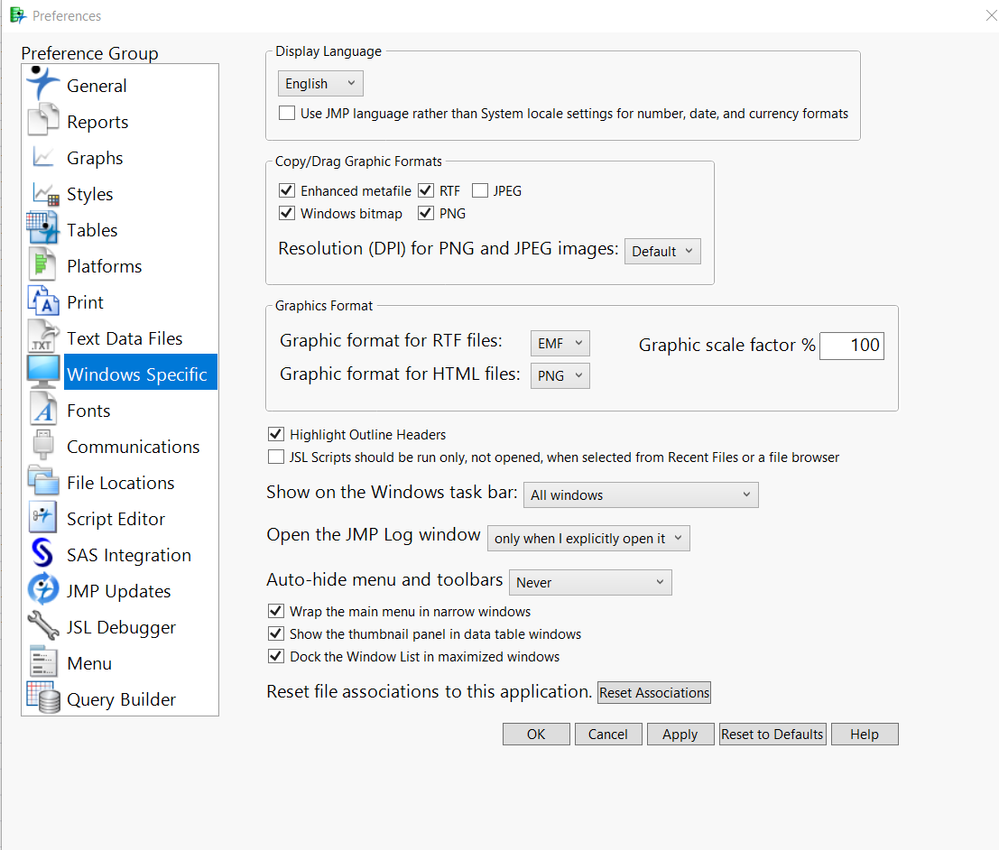Toggle Wrap the main menu checkbox
This screenshot has width=999, height=850.
tap(277, 611)
